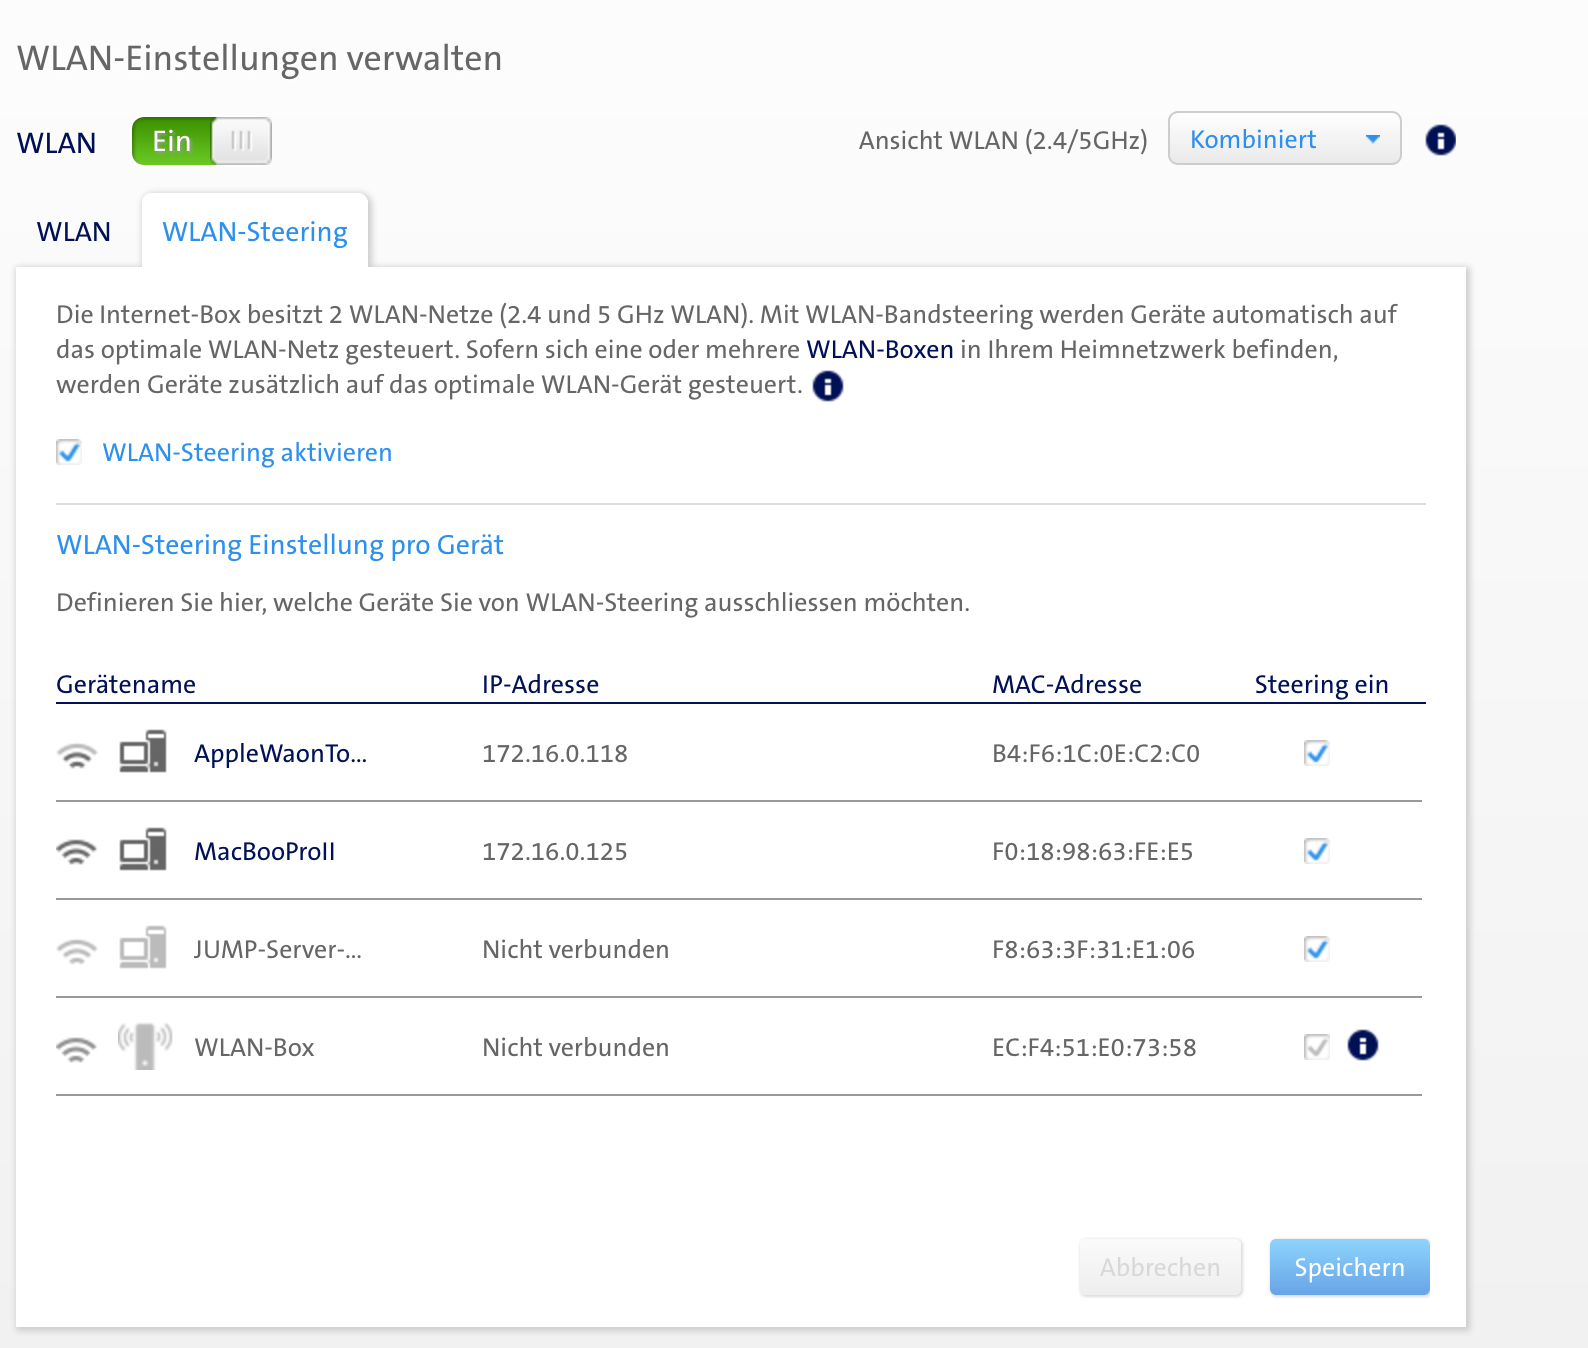Disable steering for AppleWaonTo device
This screenshot has width=1588, height=1348.
[x=1316, y=753]
